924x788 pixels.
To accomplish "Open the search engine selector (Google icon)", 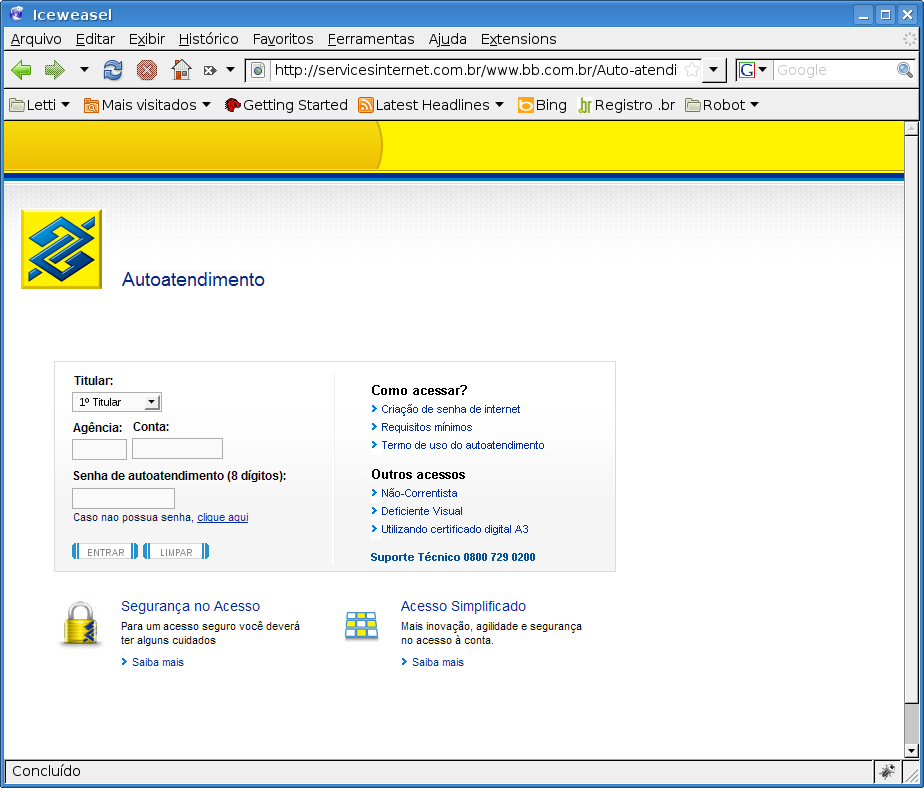I will (x=753, y=70).
